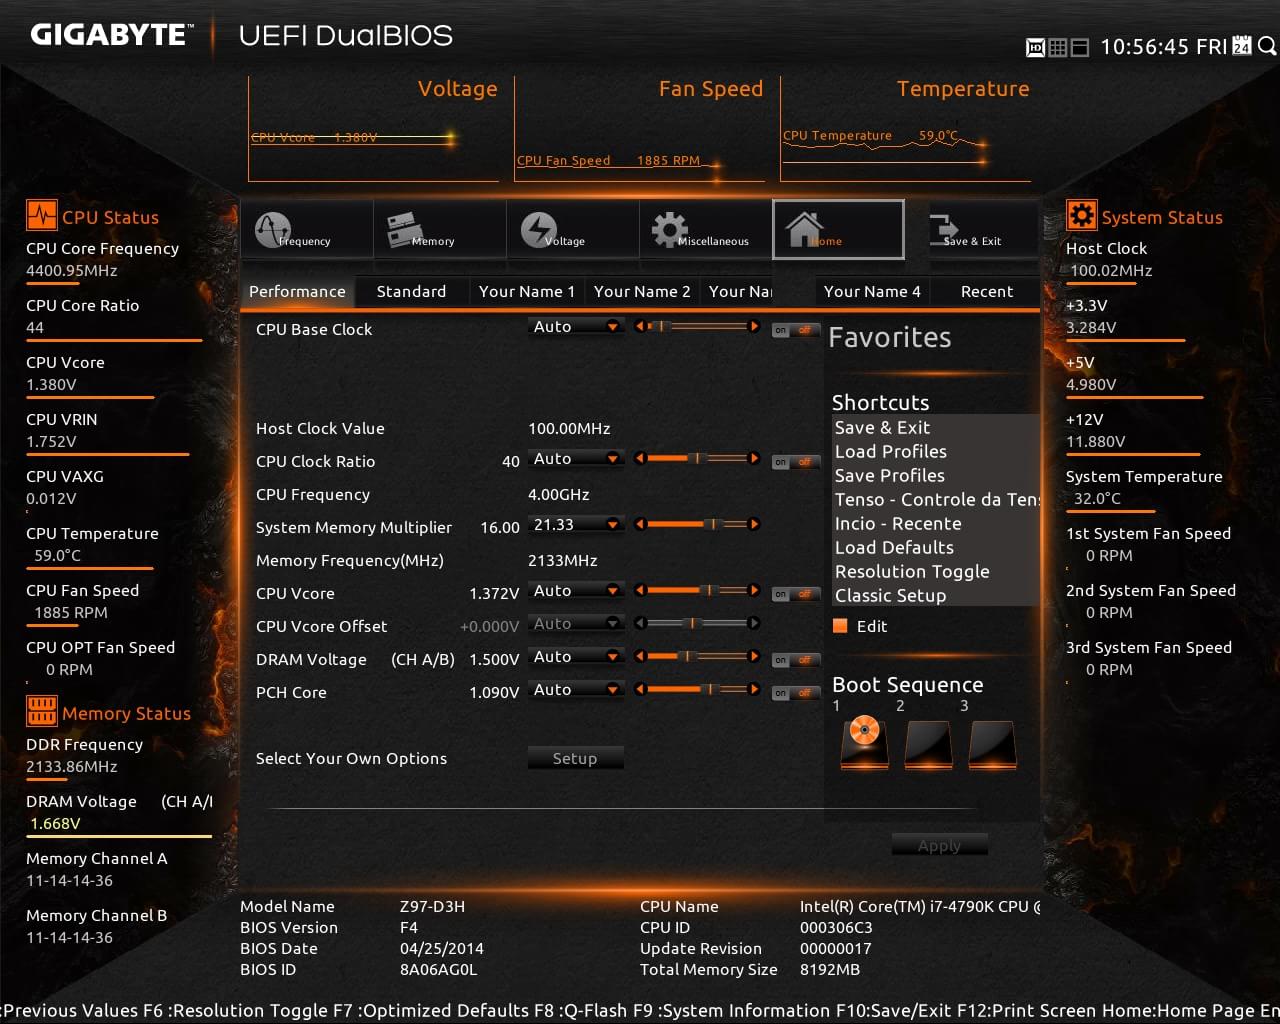This screenshot has width=1280, height=1024.
Task: Select boot sequence device 1 disc icon
Action: pyautogui.click(x=864, y=744)
